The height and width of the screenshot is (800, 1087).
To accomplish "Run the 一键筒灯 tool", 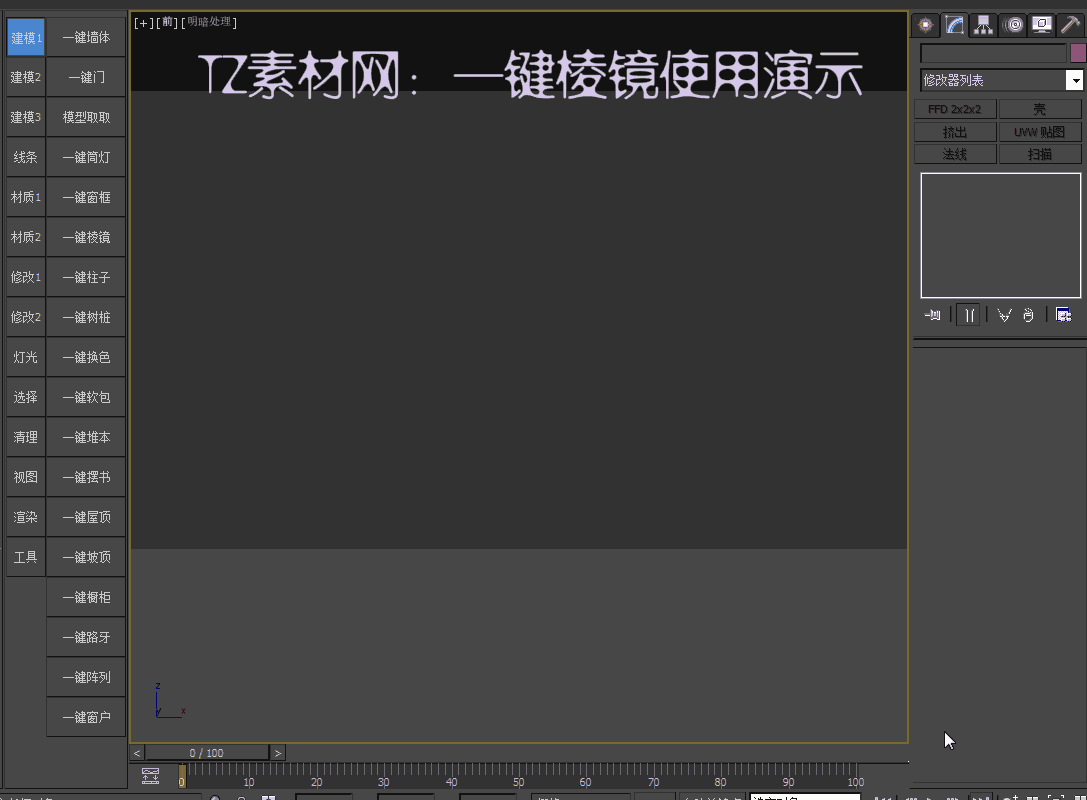I will coord(86,157).
